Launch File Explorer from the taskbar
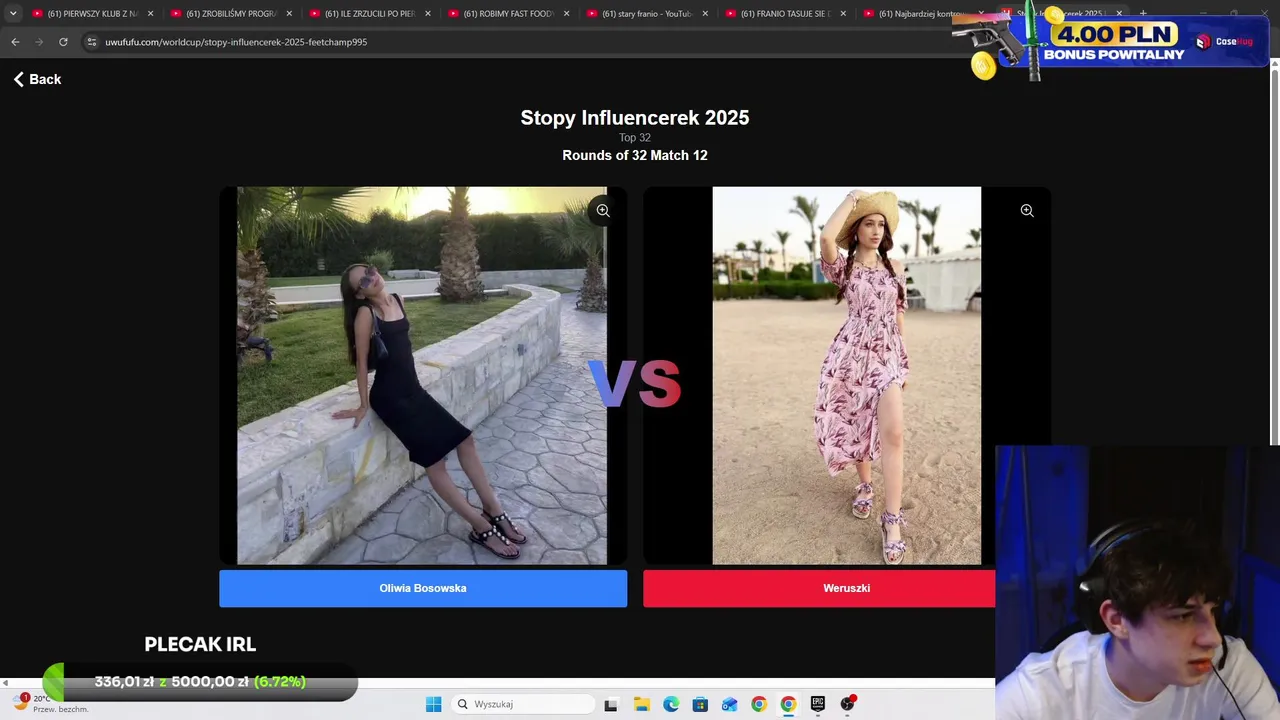This screenshot has height=720, width=1280. pyautogui.click(x=641, y=704)
